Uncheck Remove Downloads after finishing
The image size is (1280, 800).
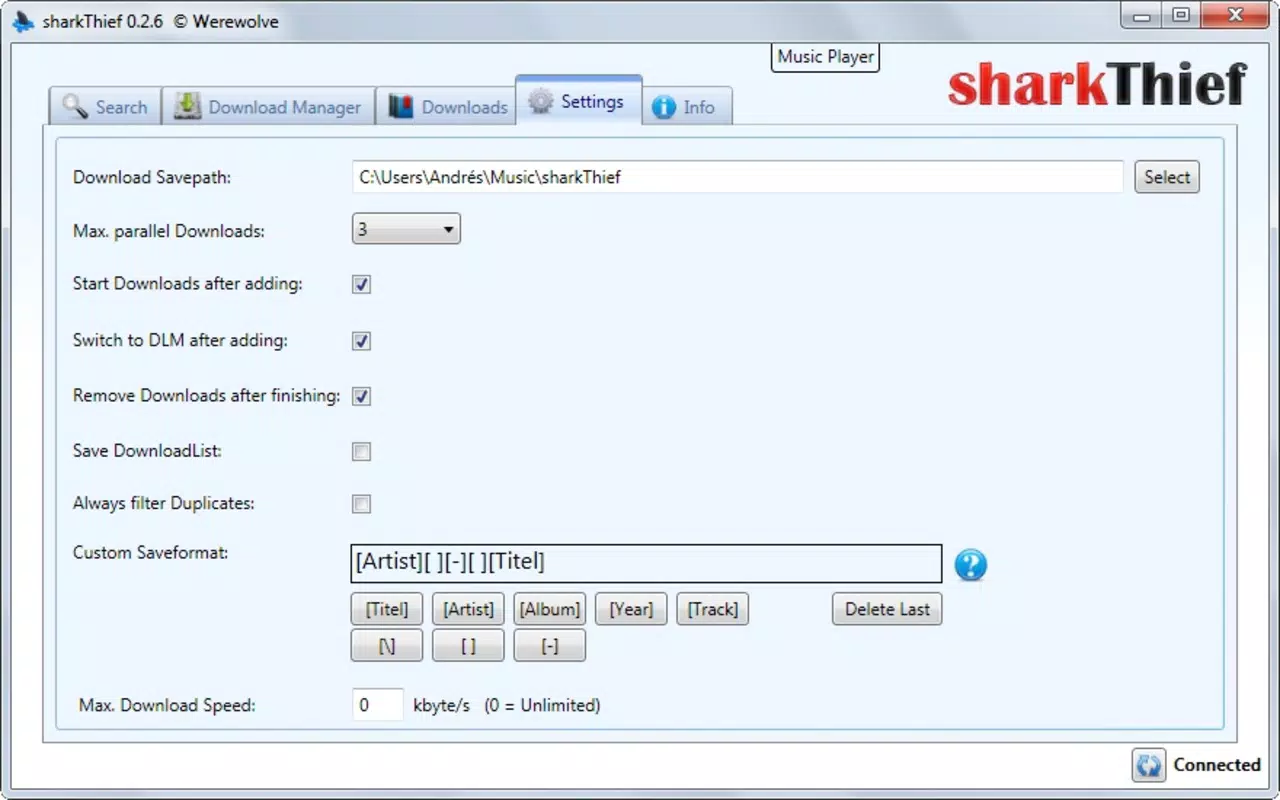pyautogui.click(x=361, y=396)
